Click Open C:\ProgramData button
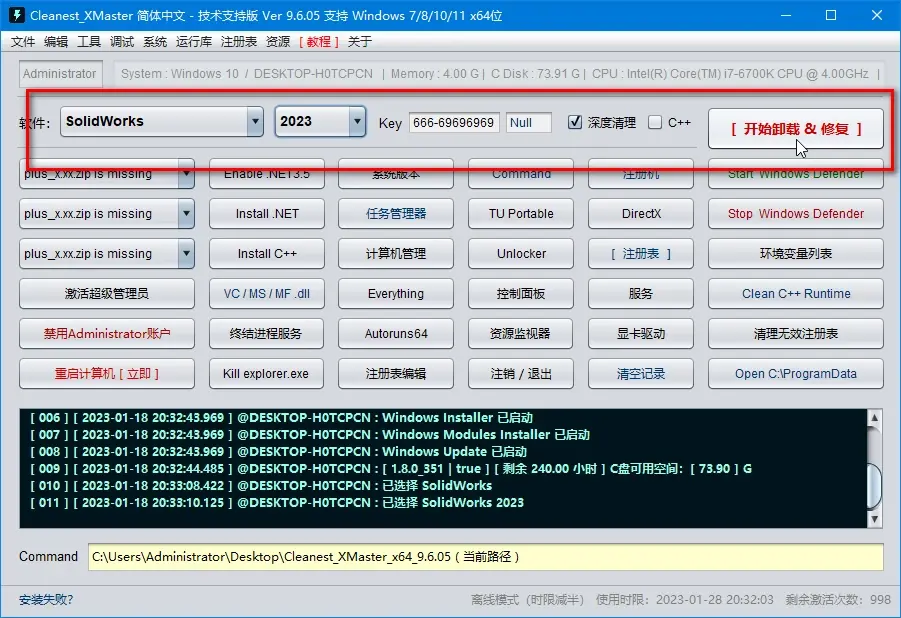The width and height of the screenshot is (901, 618). pyautogui.click(x=796, y=374)
